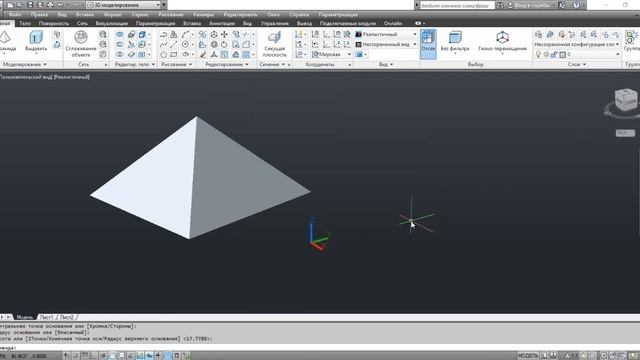
Task: Click the Save quick access icon
Action: [x=30, y=5]
